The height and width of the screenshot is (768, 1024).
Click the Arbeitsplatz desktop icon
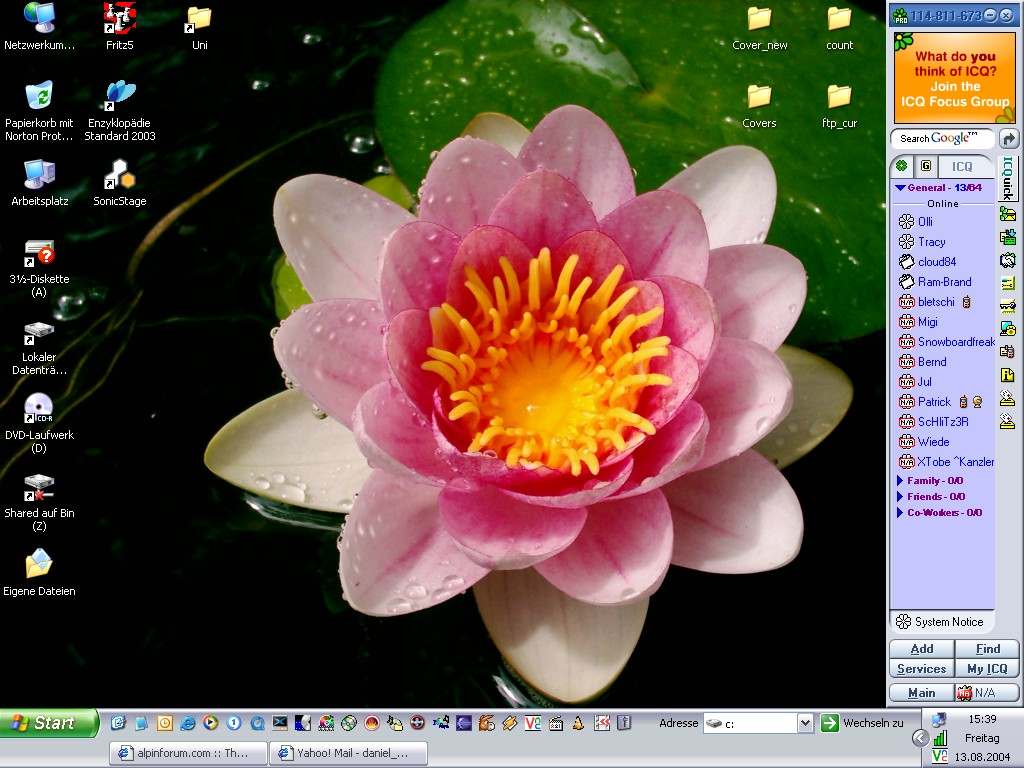pyautogui.click(x=39, y=175)
